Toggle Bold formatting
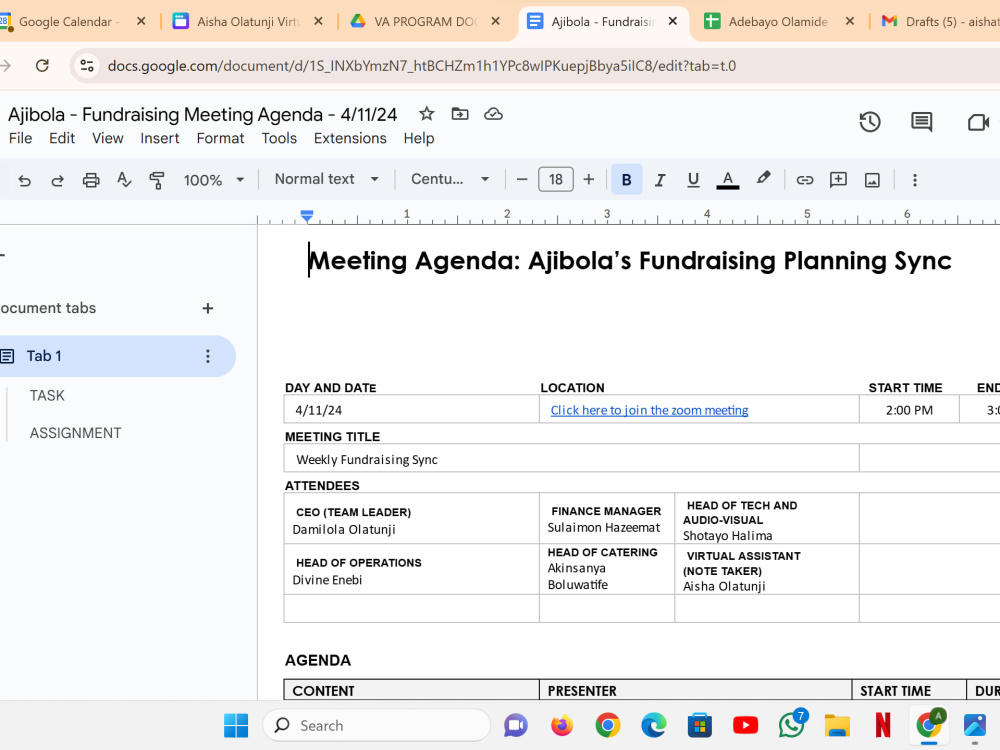Viewport: 1000px width, 750px height. (626, 180)
